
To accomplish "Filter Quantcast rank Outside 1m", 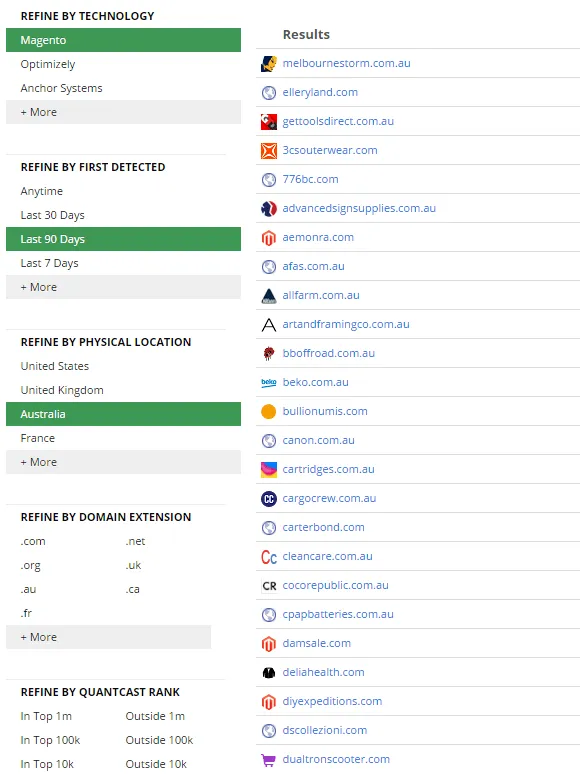I will [155, 716].
